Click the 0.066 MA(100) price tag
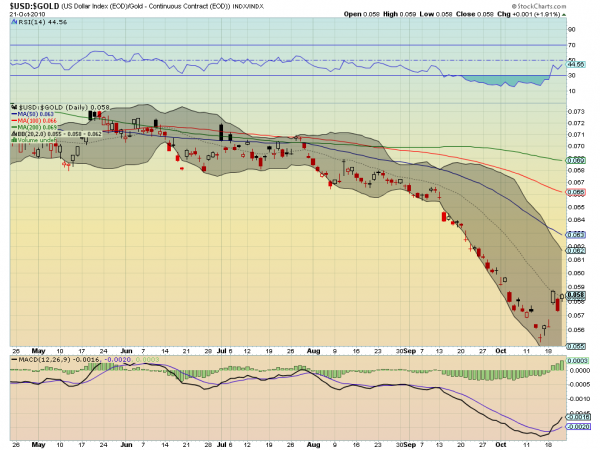600x450 pixels. tap(576, 192)
